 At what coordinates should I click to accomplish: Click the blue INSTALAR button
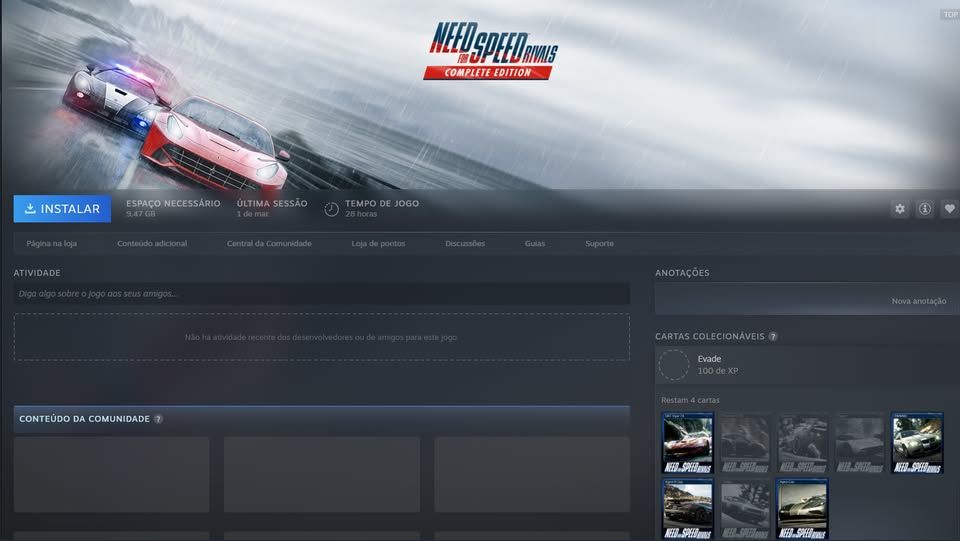[62, 209]
